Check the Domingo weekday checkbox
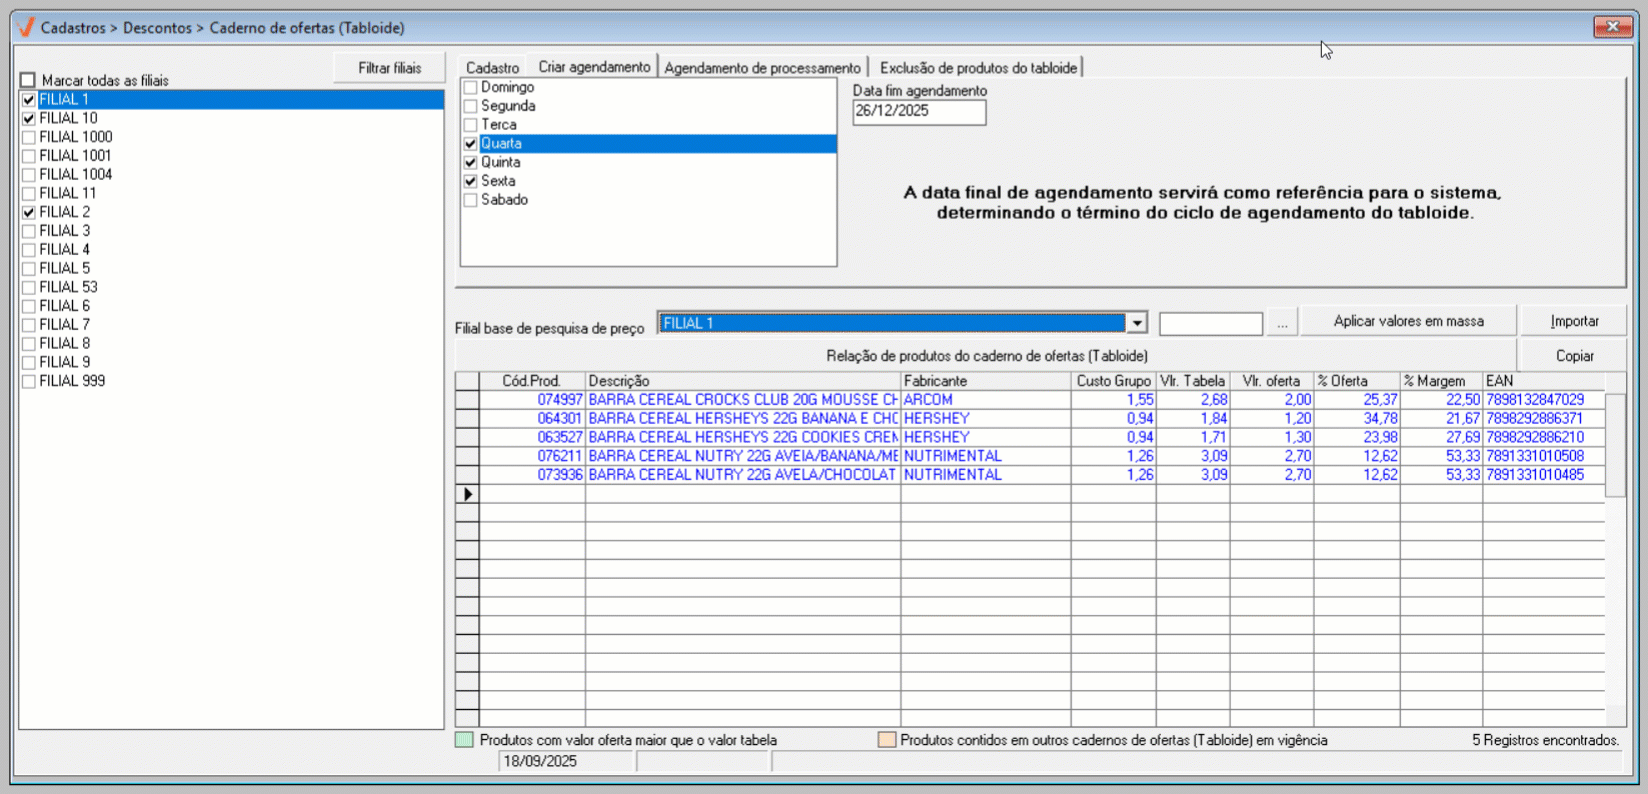 point(470,87)
